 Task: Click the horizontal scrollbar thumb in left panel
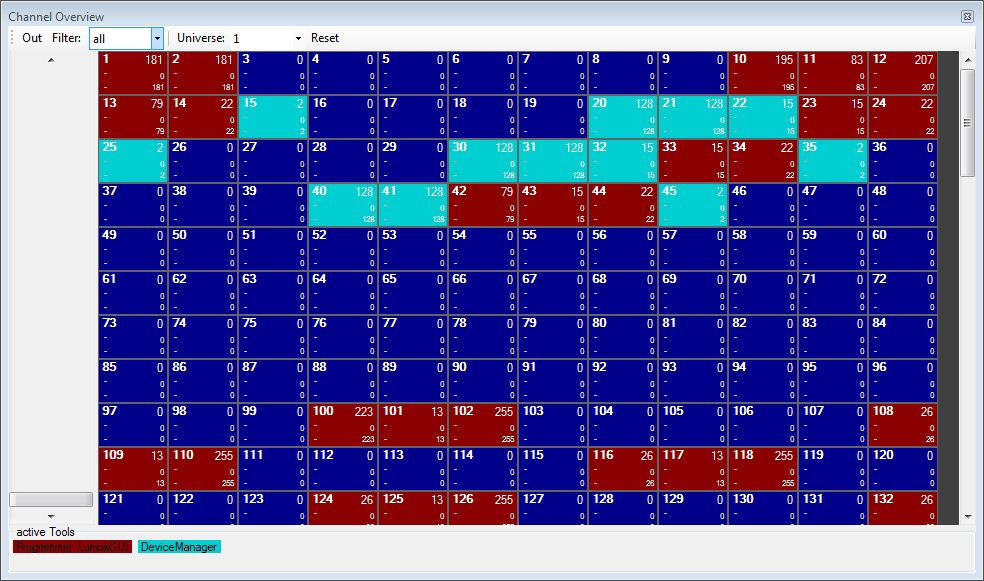[51, 499]
